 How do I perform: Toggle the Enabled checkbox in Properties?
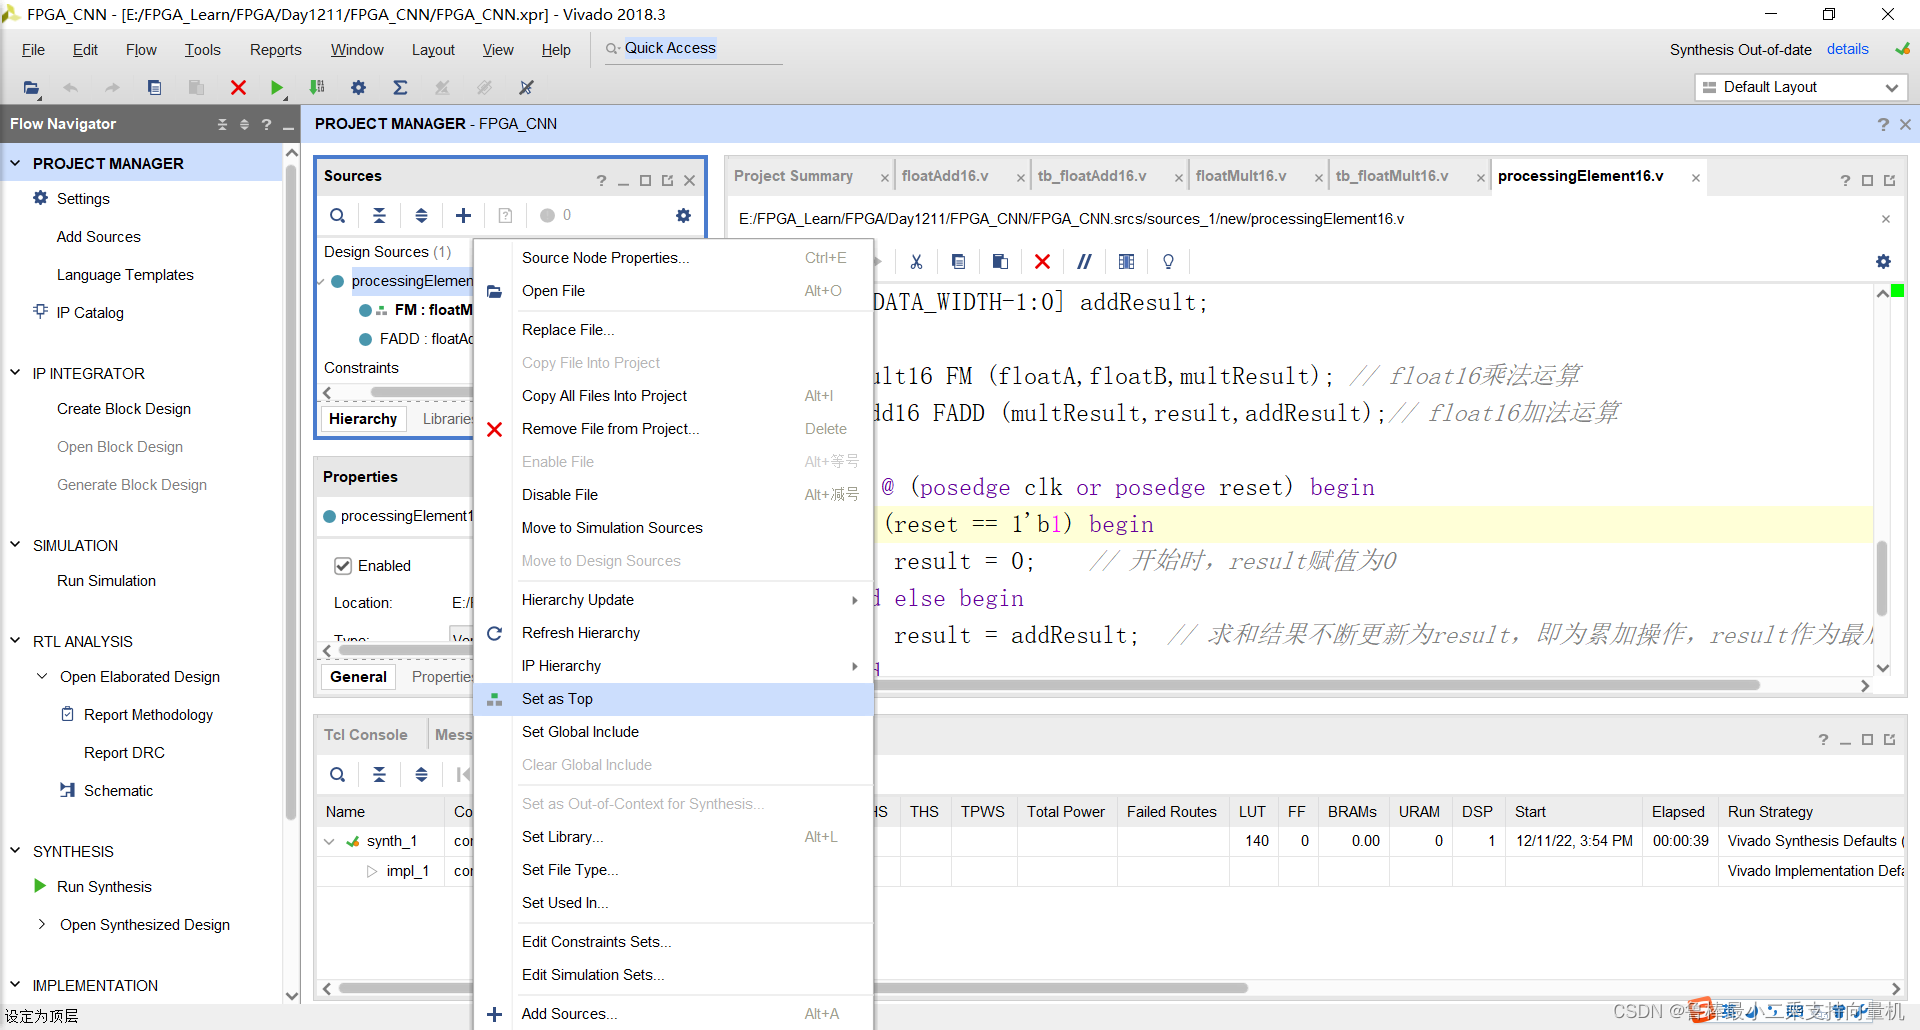point(343,566)
